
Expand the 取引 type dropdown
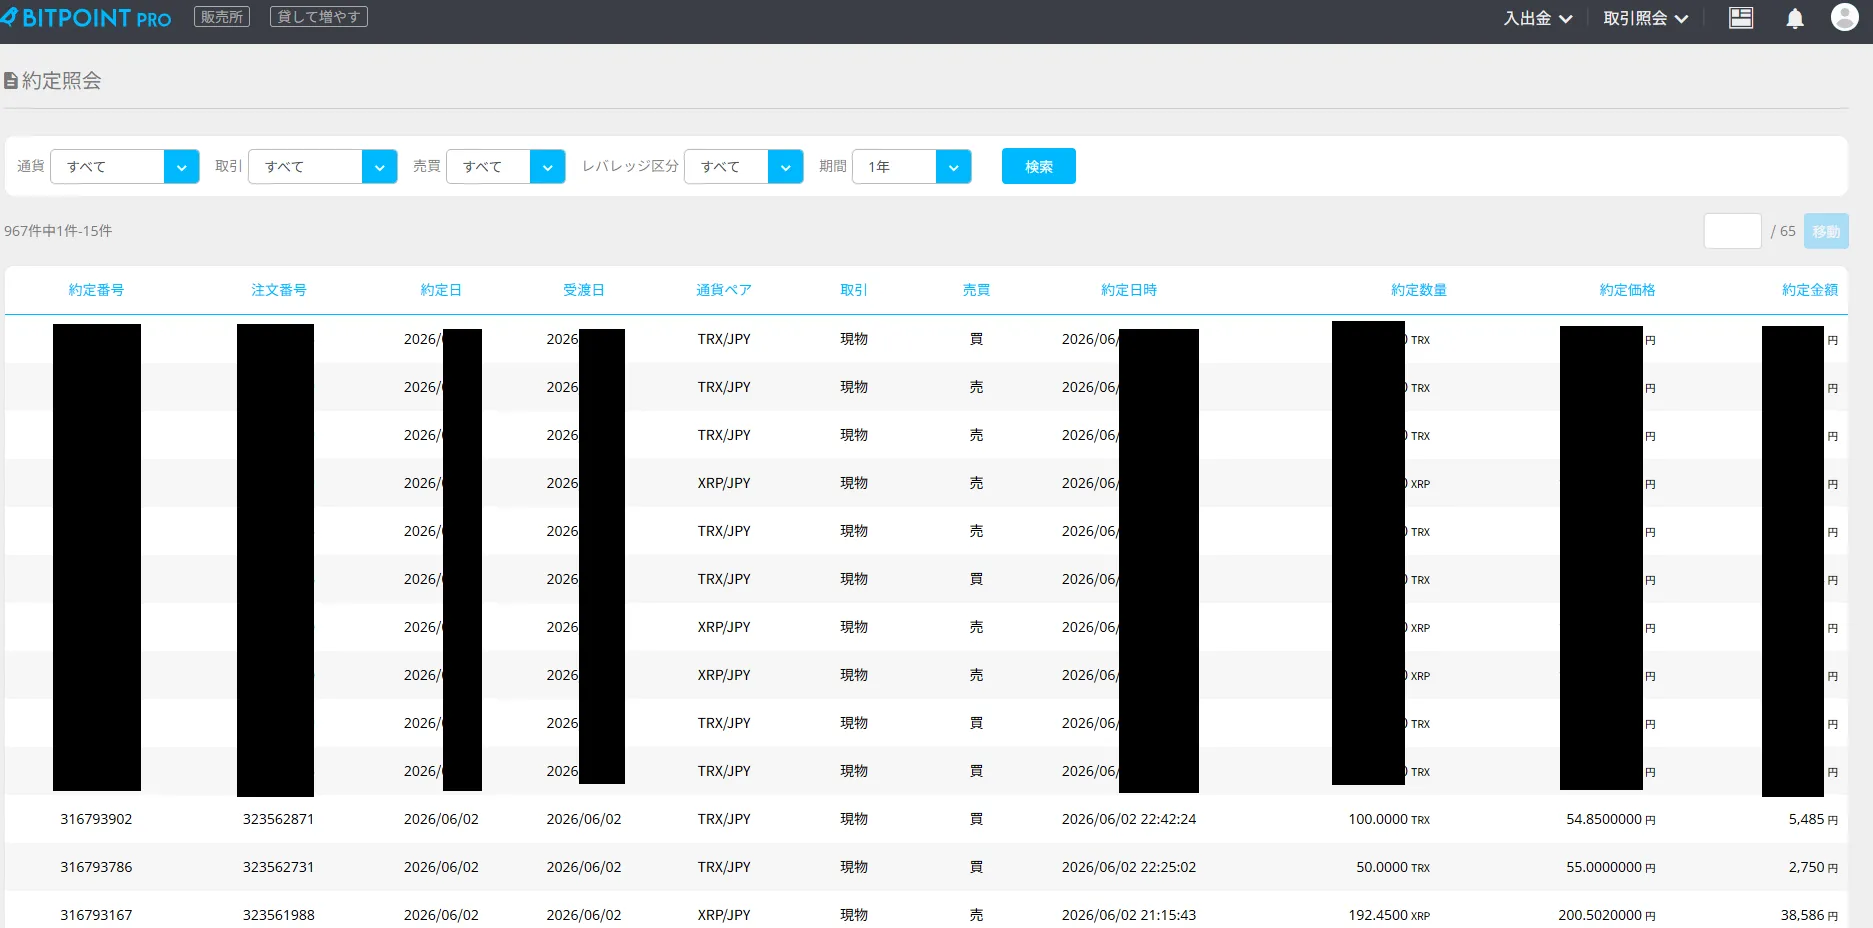(x=323, y=166)
